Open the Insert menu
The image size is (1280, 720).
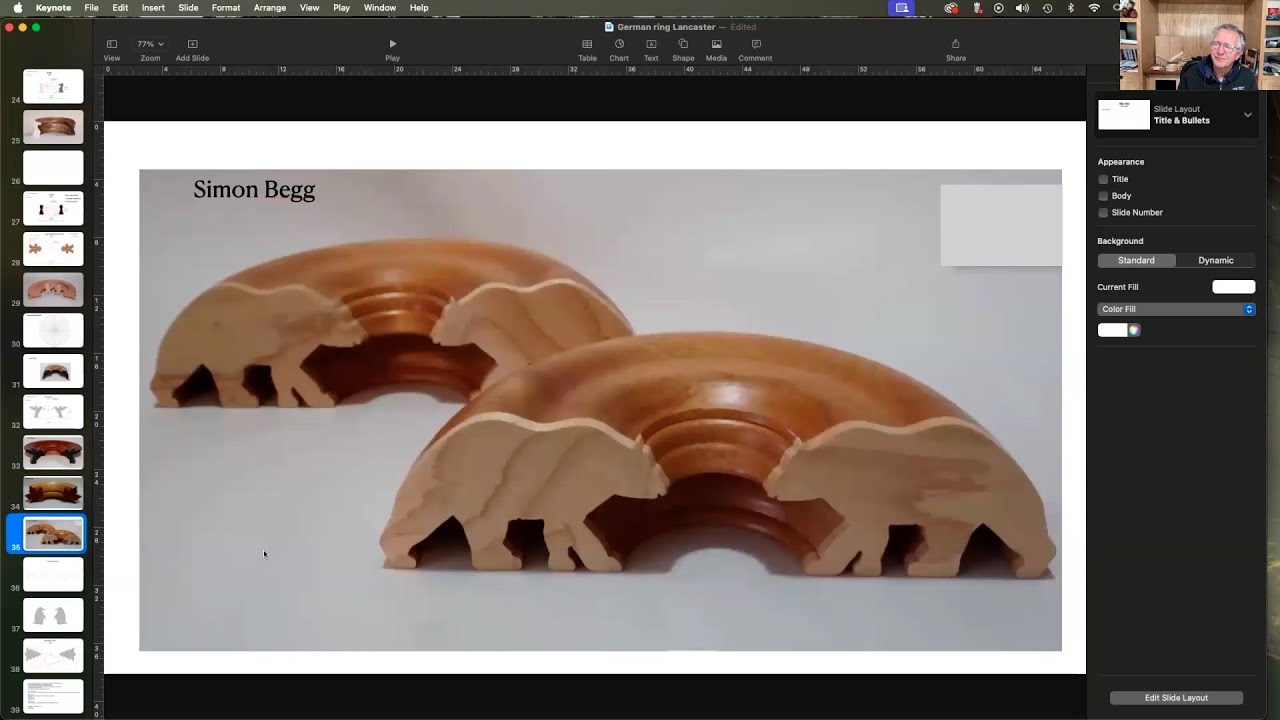tap(153, 8)
